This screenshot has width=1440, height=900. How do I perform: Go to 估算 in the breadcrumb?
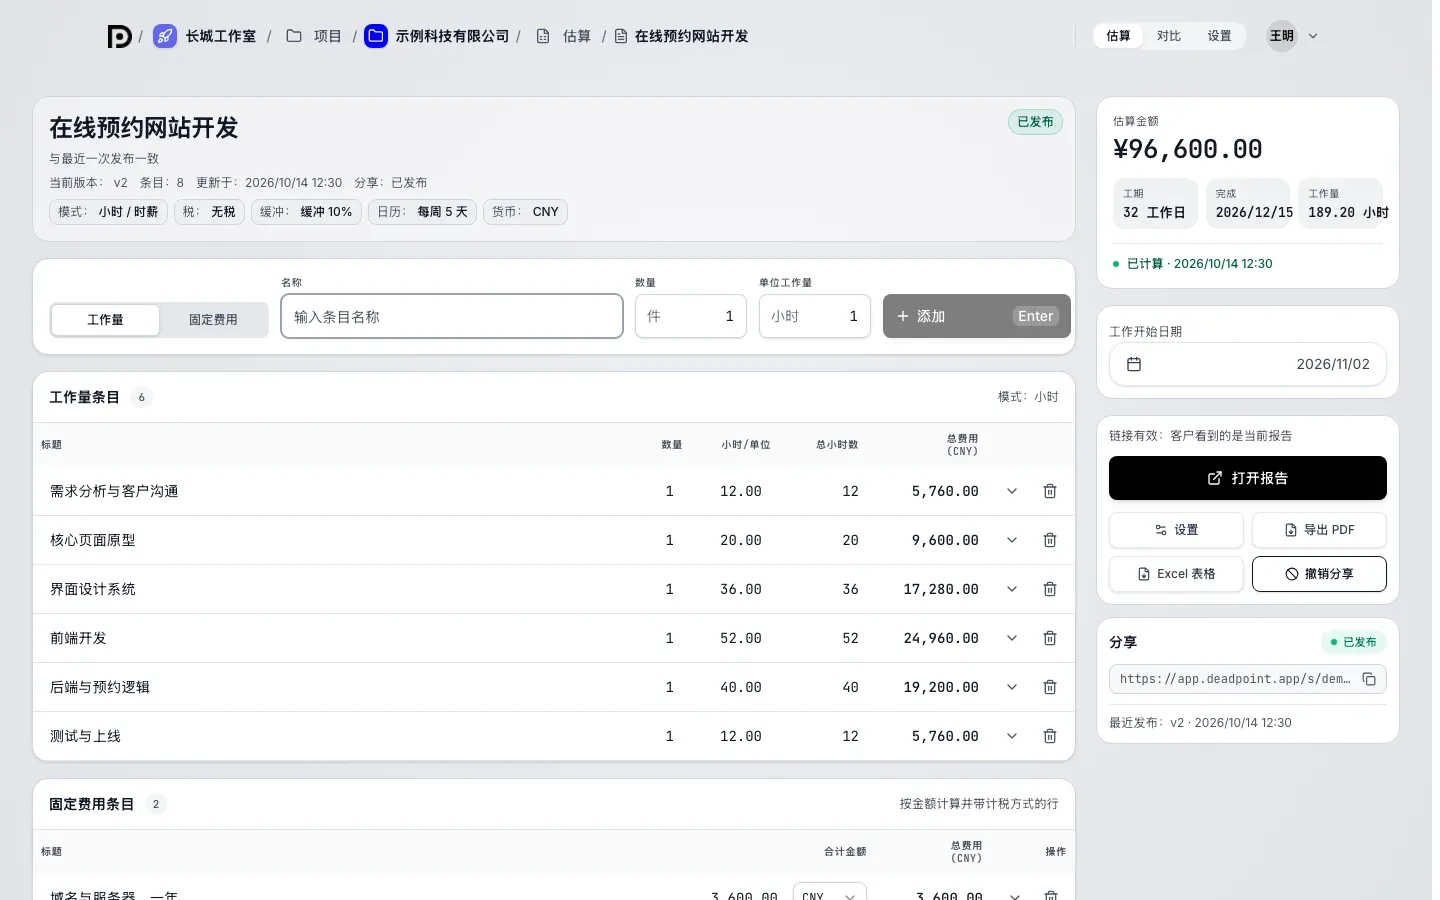click(x=564, y=36)
